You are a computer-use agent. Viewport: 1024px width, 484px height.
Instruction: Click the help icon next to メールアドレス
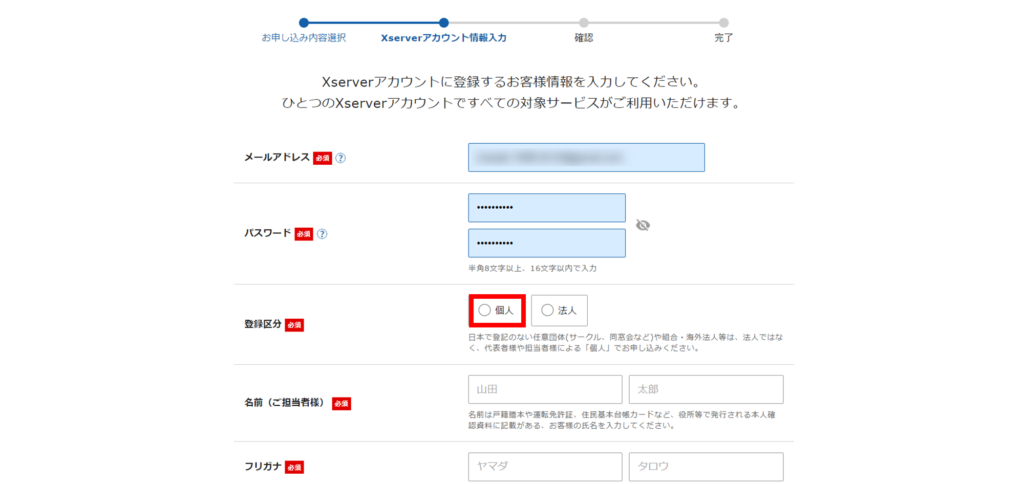coord(340,158)
